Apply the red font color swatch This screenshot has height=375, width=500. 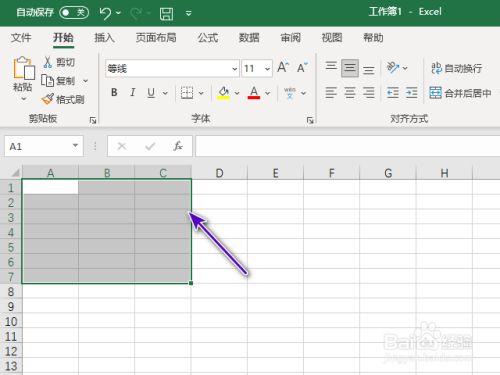point(254,92)
